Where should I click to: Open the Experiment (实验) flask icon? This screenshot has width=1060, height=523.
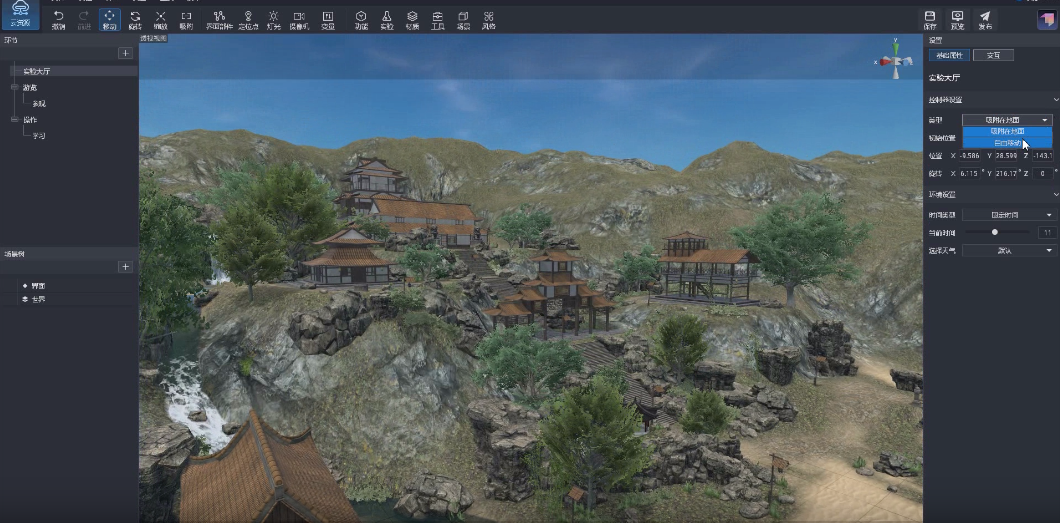387,18
